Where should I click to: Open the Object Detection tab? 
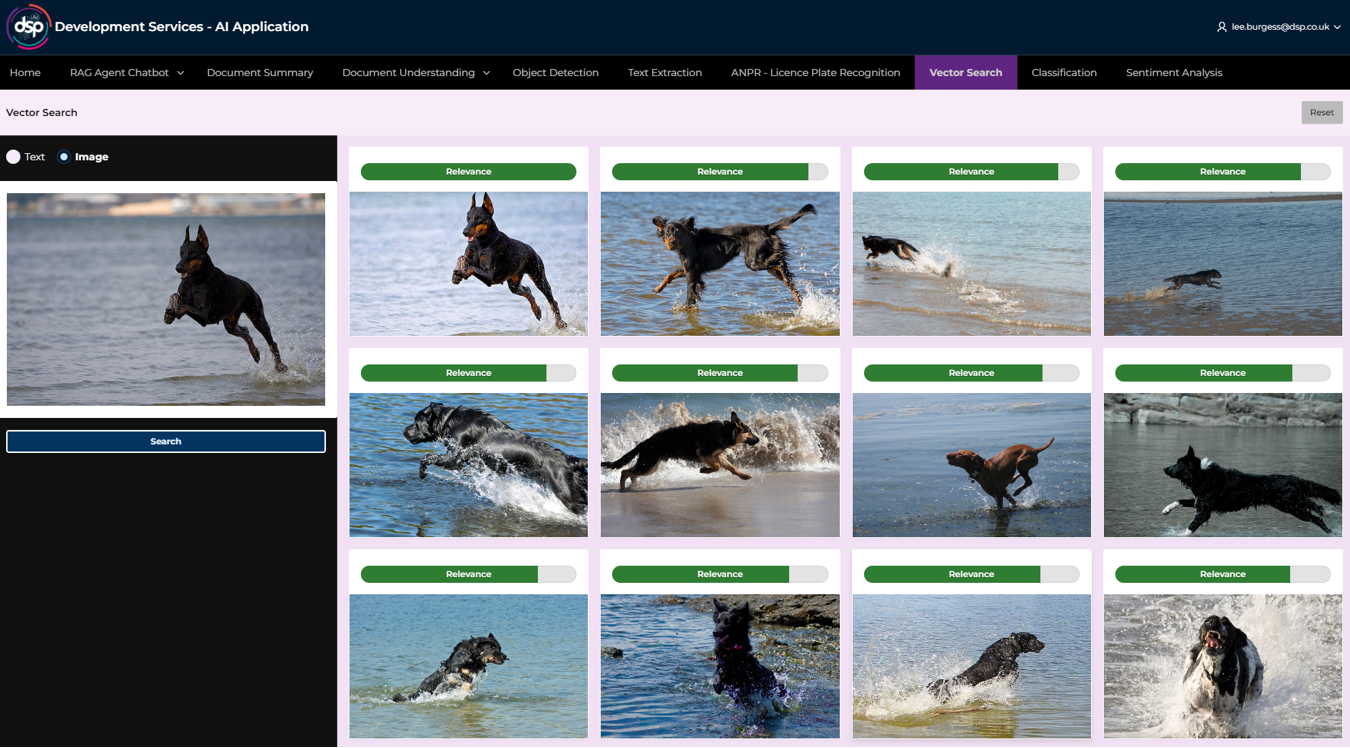555,73
